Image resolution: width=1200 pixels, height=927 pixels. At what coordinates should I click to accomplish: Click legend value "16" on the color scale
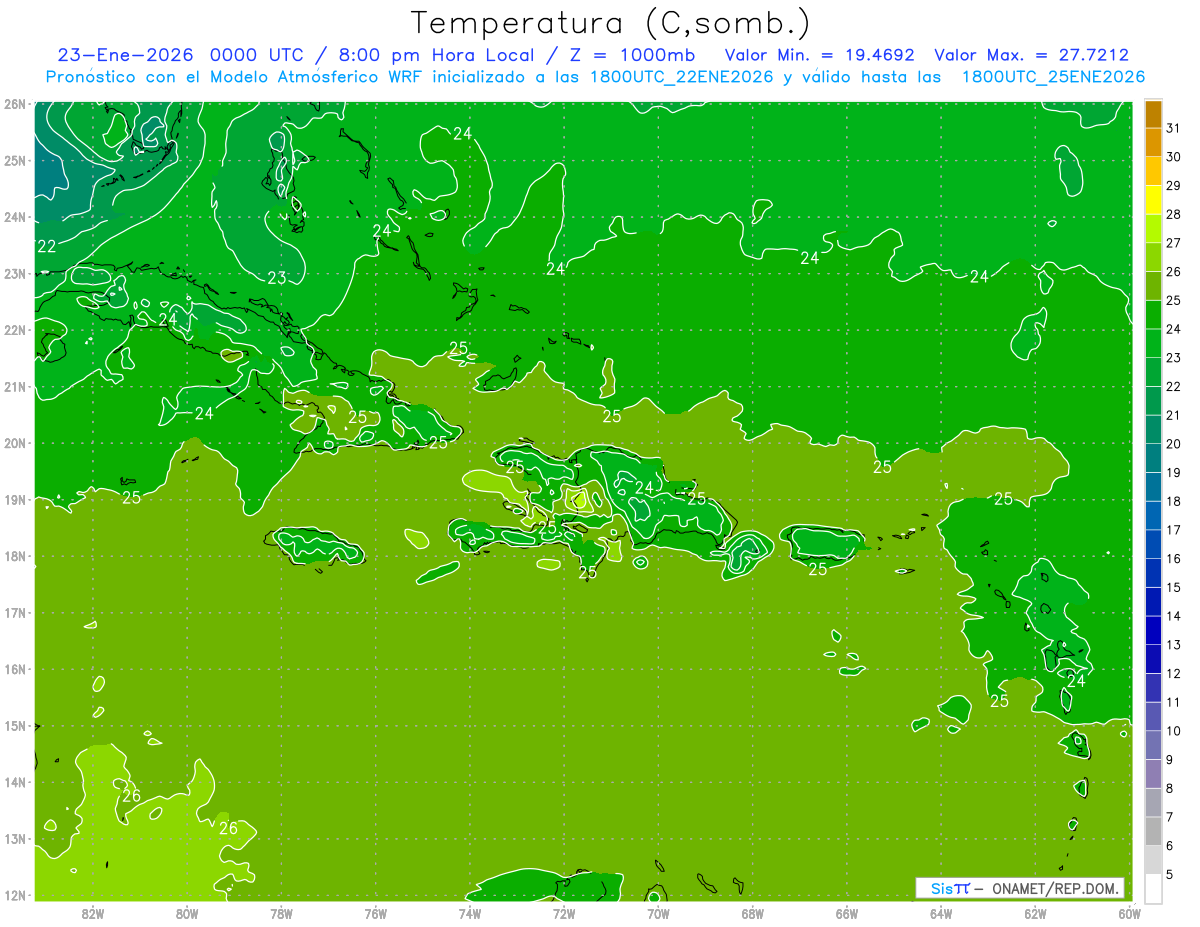pos(1174,558)
